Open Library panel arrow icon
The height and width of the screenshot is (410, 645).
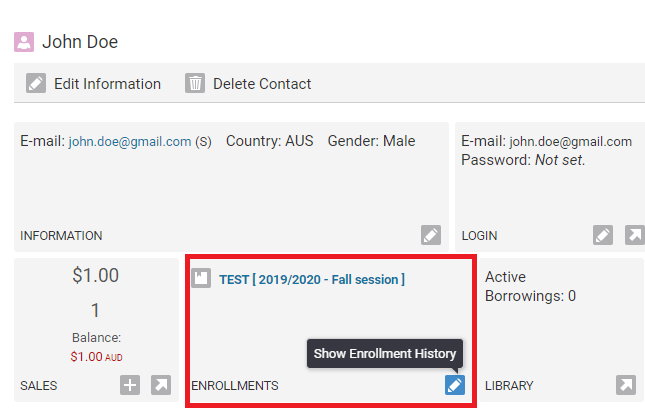(626, 385)
